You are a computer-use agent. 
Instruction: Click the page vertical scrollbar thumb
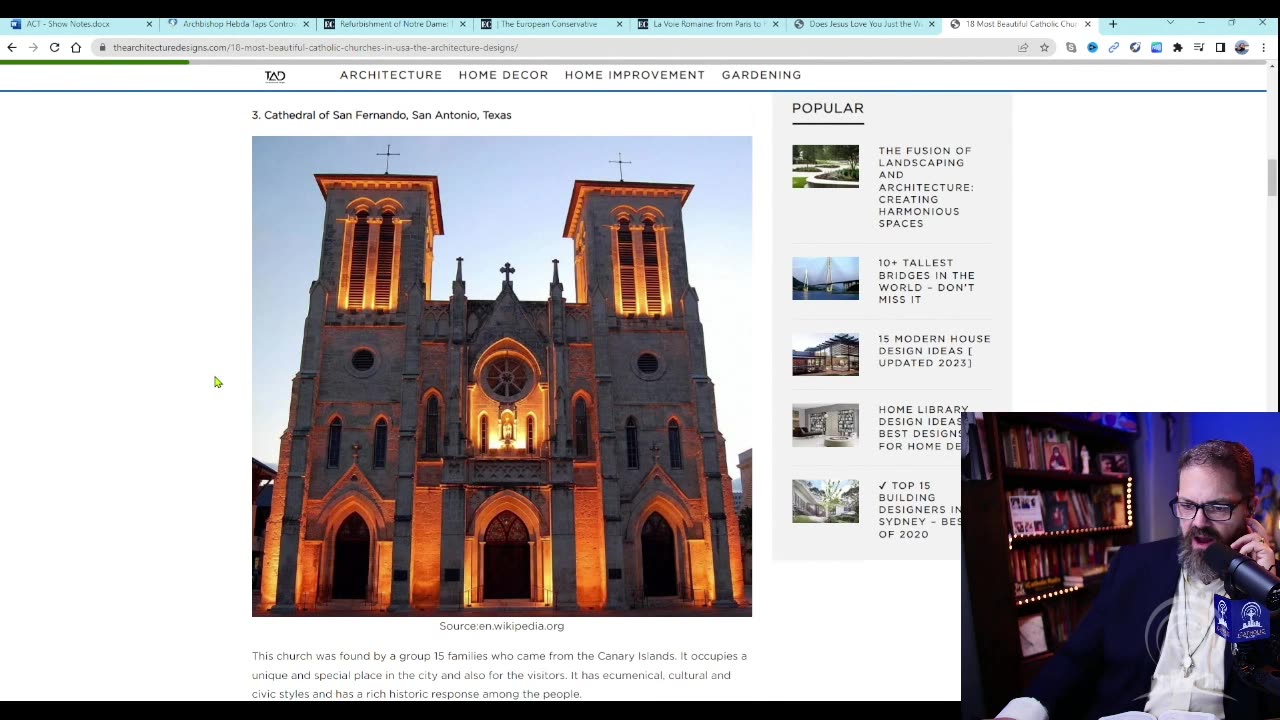[x=1272, y=177]
